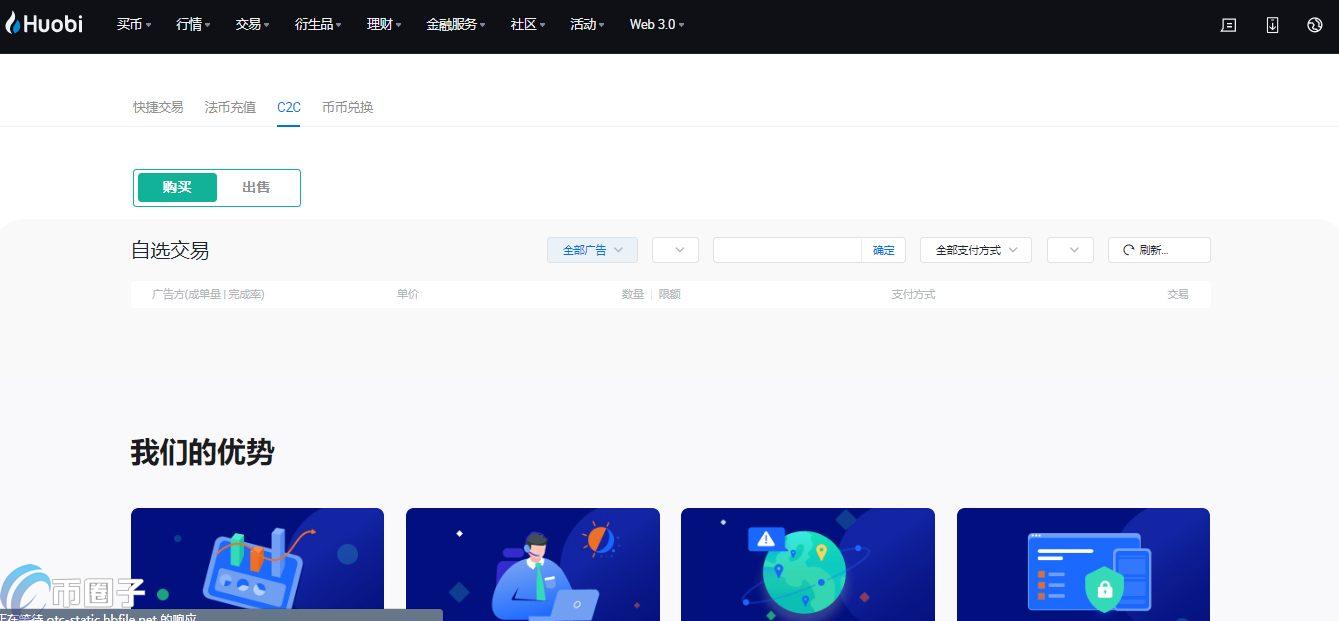Viewport: 1339px width, 621px height.
Task: Click the globe with warning illustration card
Action: [x=807, y=564]
